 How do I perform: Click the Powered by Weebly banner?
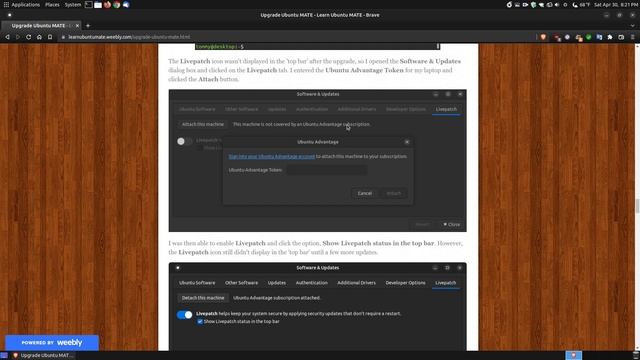click(52, 342)
